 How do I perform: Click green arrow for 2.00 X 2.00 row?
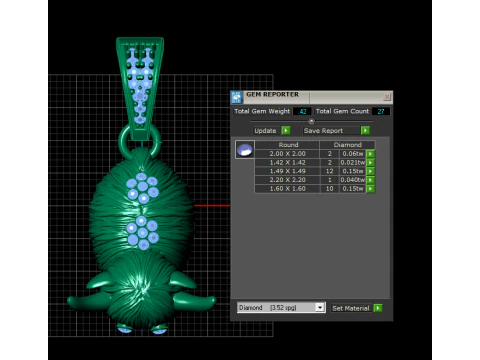(370, 154)
